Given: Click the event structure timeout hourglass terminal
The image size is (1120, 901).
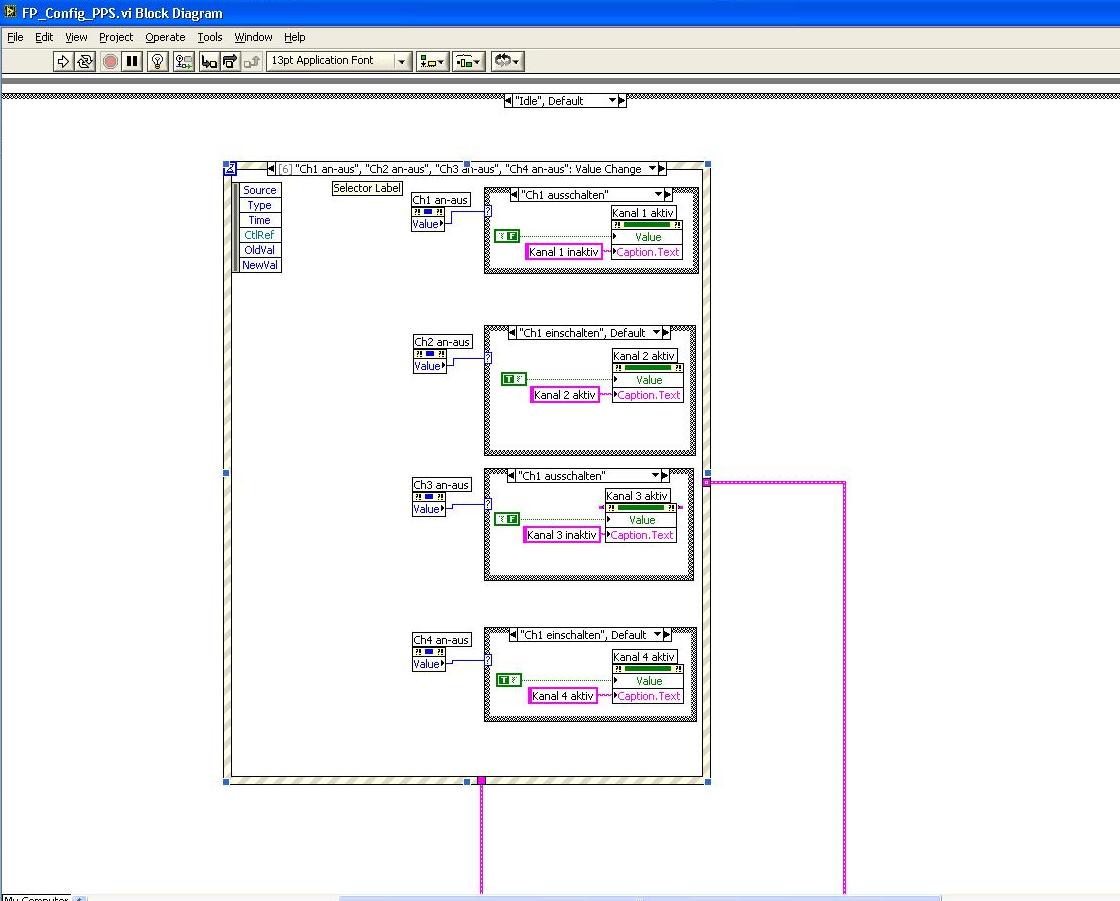Looking at the screenshot, I should click(230, 169).
